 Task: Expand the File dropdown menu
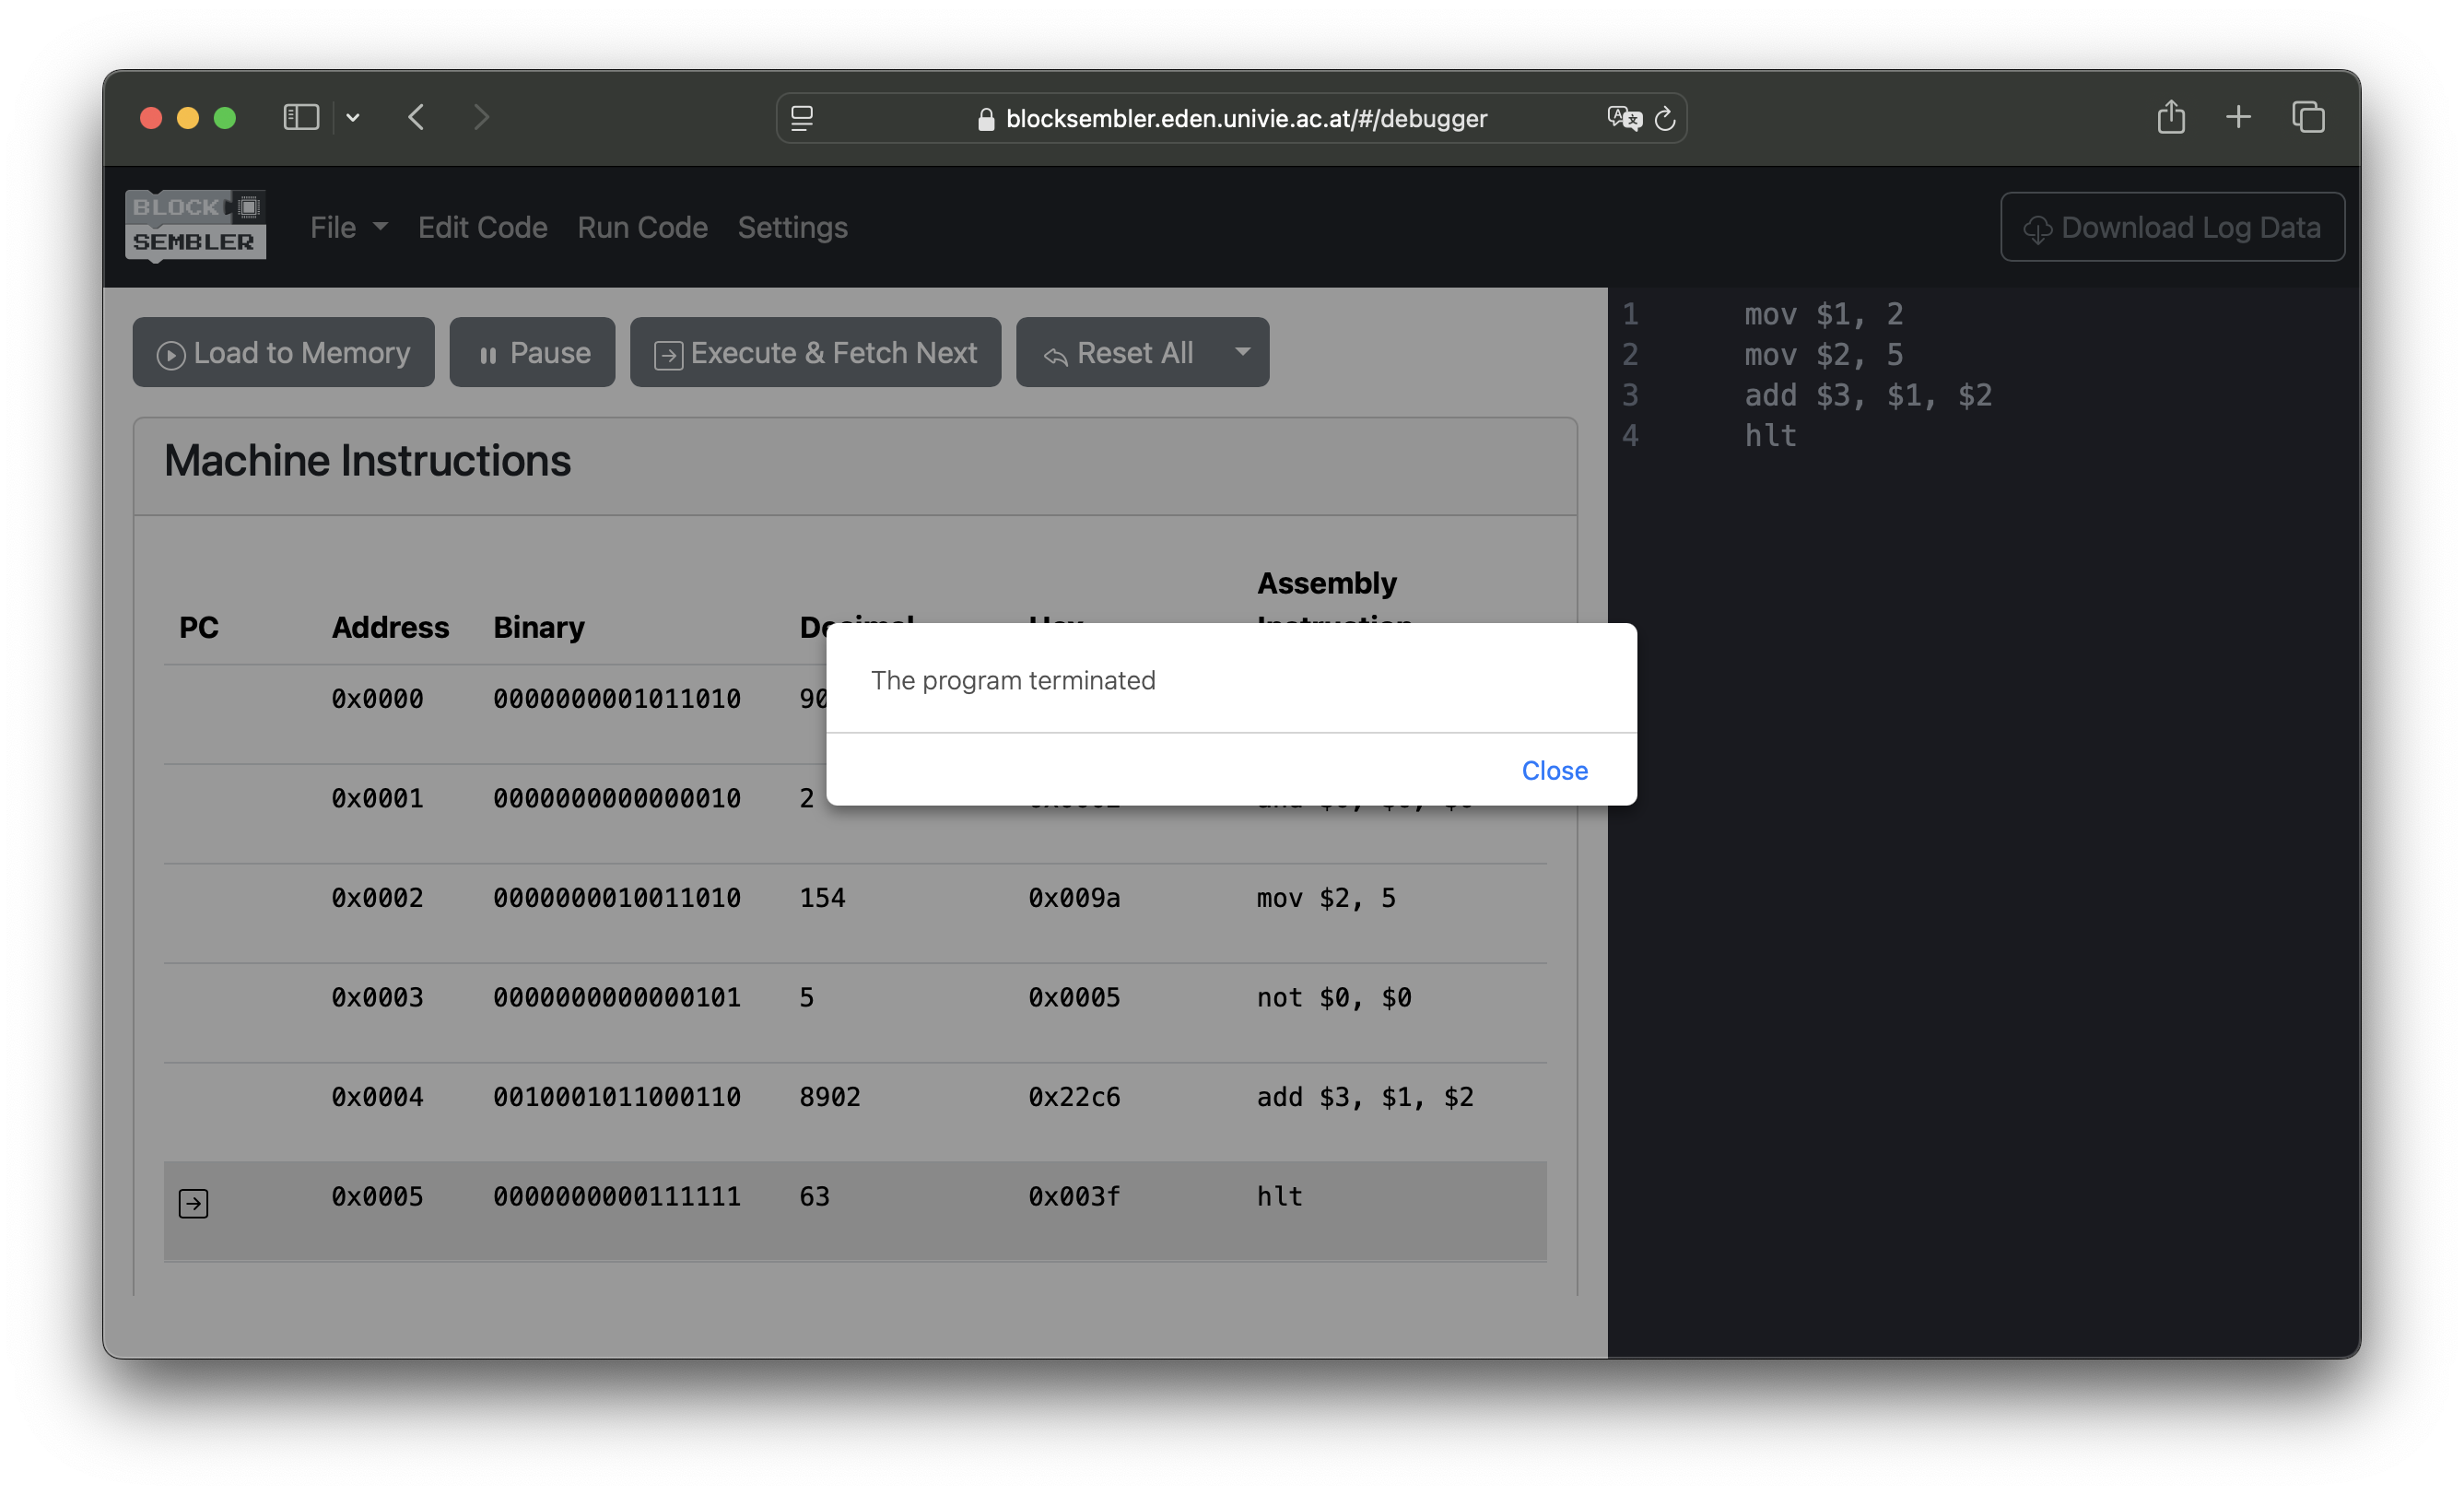(x=347, y=227)
